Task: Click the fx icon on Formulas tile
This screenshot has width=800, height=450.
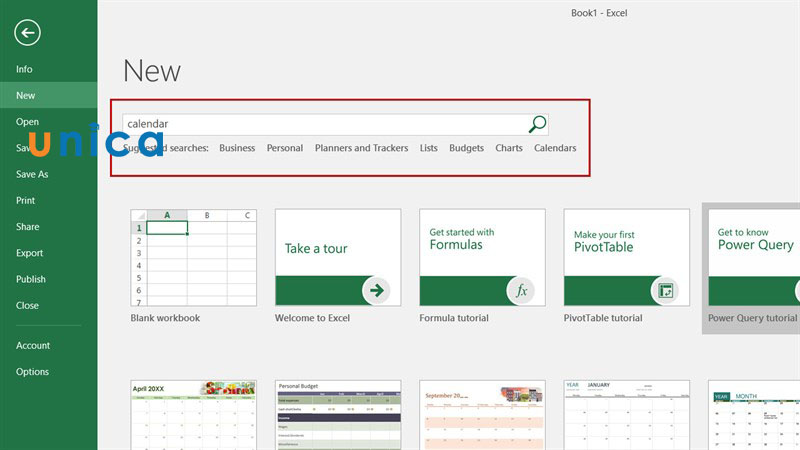Action: 521,290
